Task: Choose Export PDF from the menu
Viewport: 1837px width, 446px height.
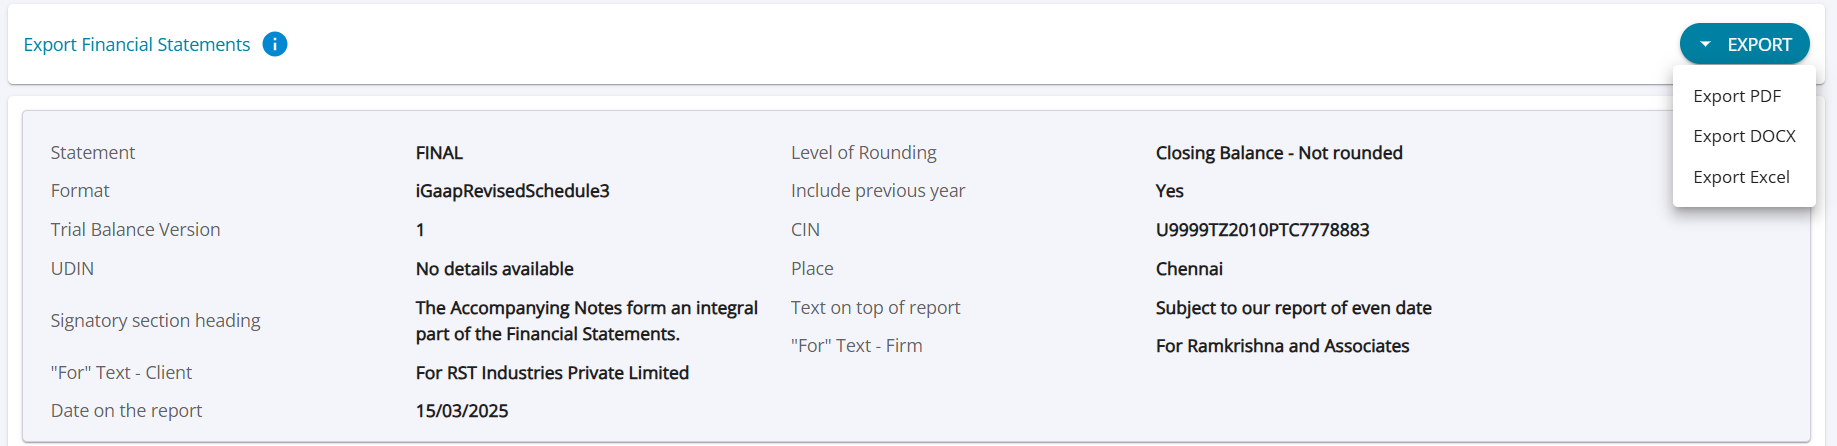Action: coord(1737,96)
